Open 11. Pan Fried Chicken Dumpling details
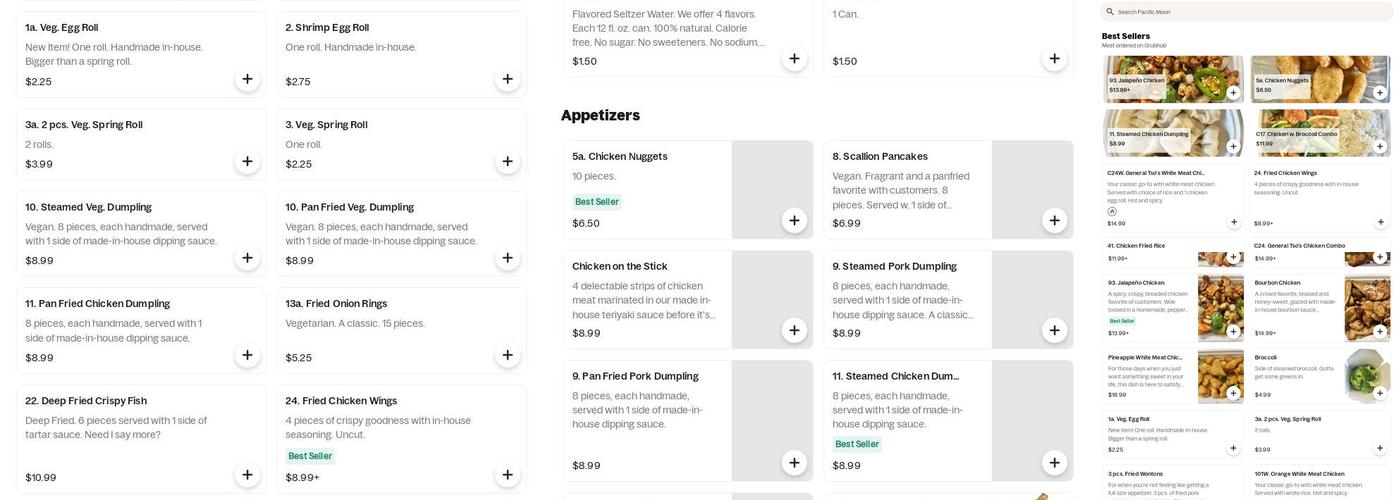 tap(97, 304)
